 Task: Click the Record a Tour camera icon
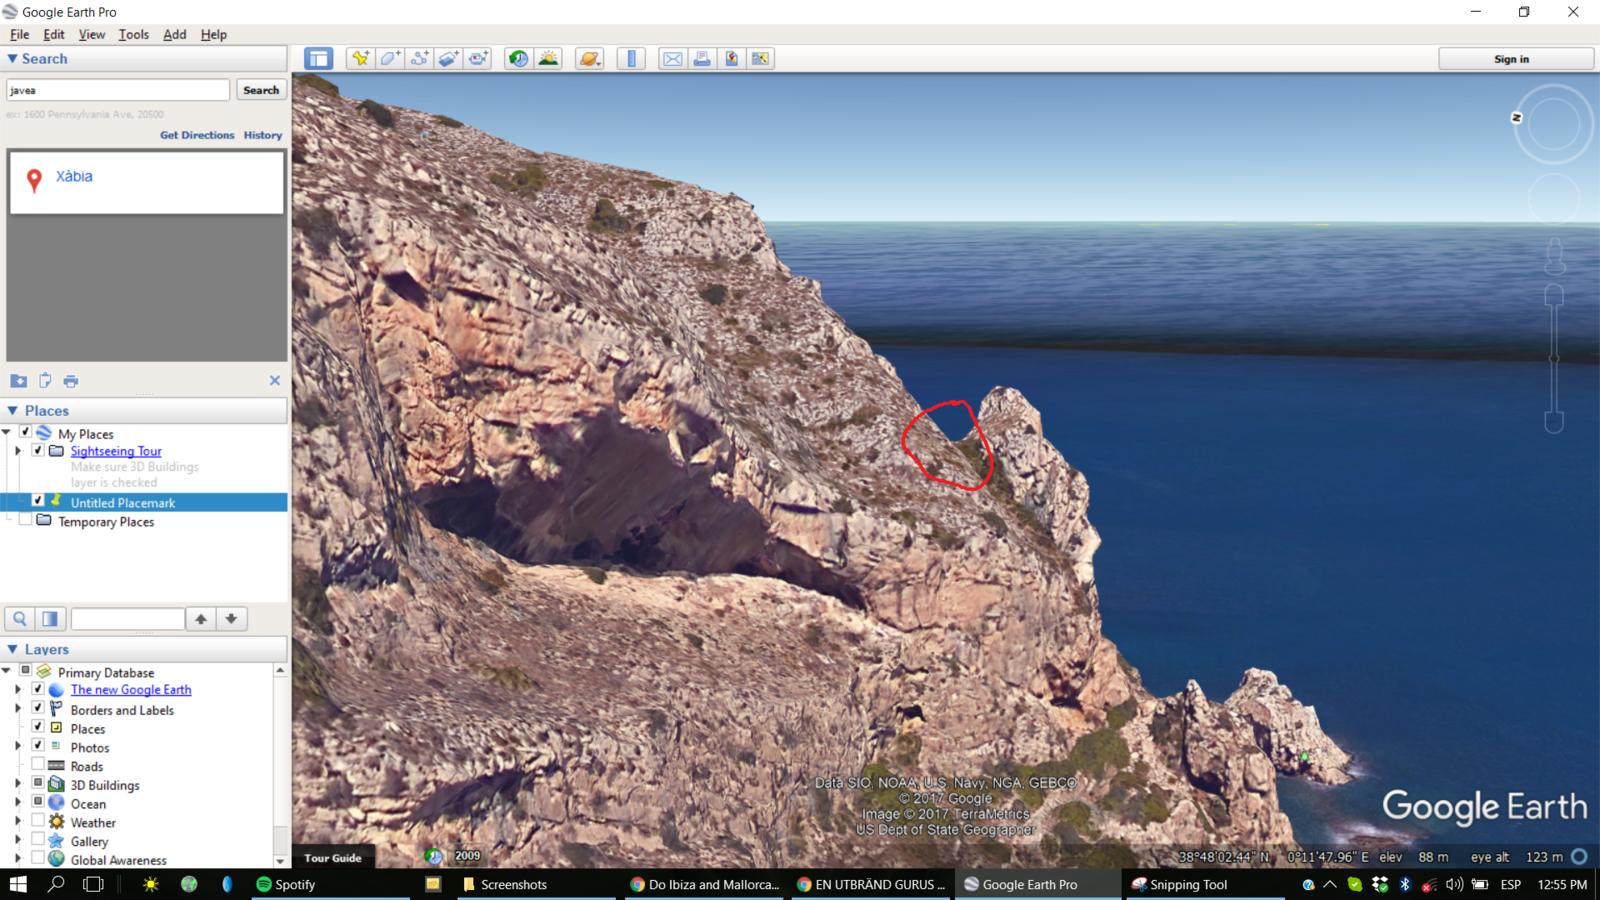pos(478,59)
